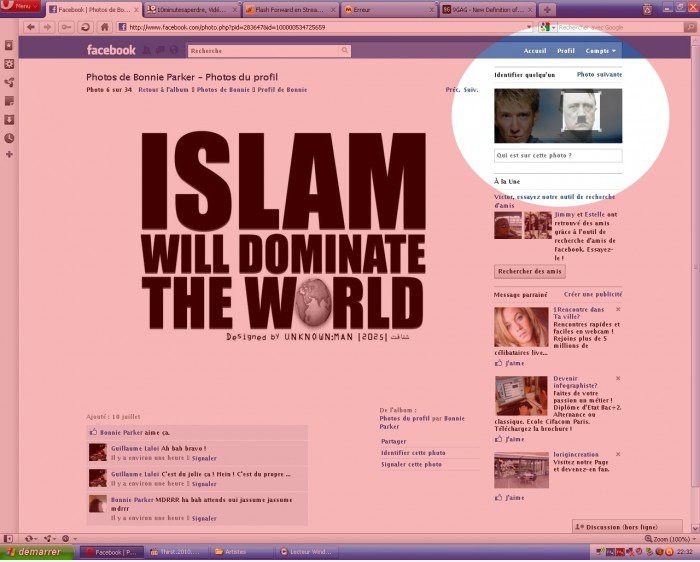Toggle the Opera panel sidebar button
Image resolution: width=700 pixels, height=562 pixels.
8,539
